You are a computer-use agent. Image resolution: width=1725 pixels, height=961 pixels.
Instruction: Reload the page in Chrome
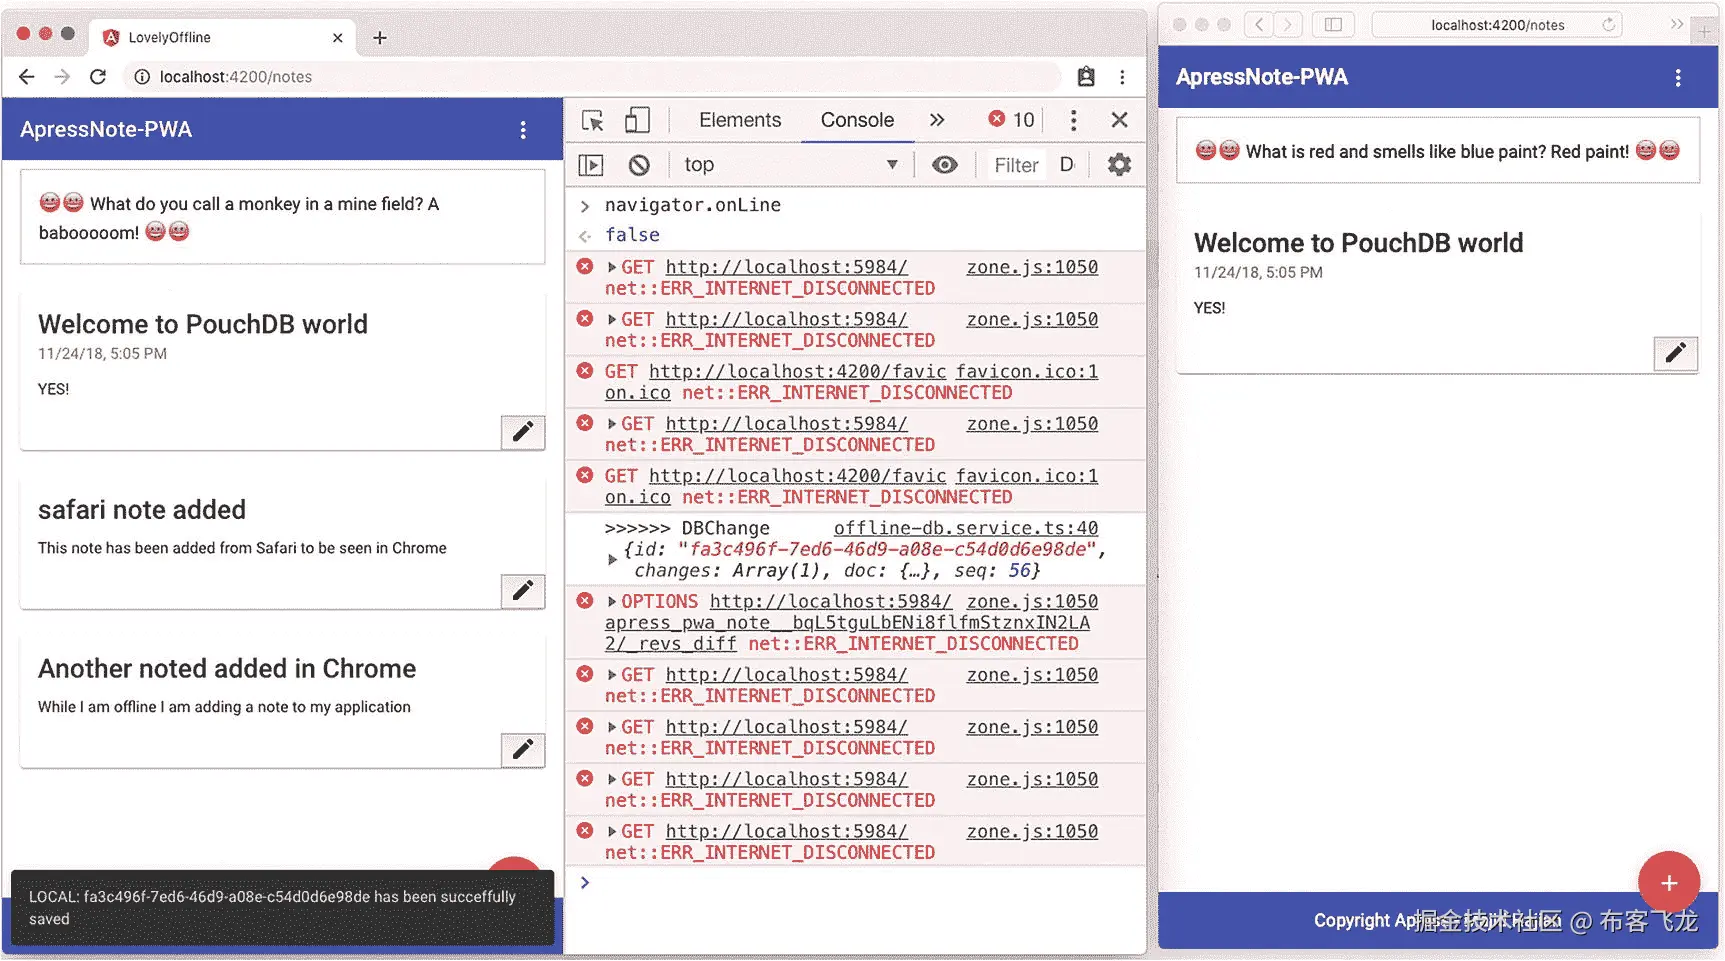pyautogui.click(x=98, y=77)
